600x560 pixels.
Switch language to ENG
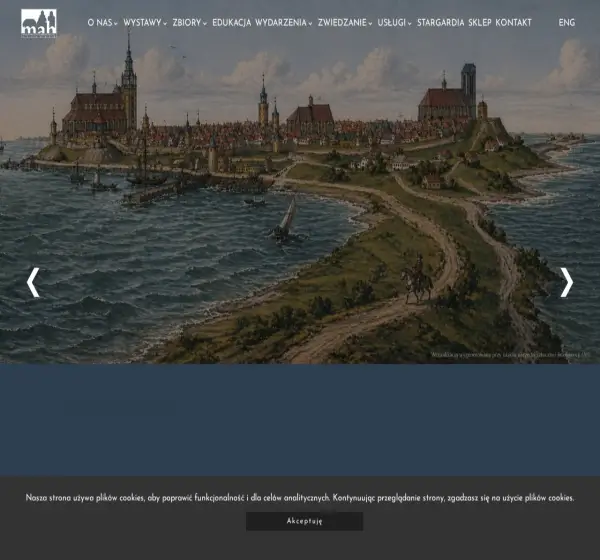click(x=567, y=23)
